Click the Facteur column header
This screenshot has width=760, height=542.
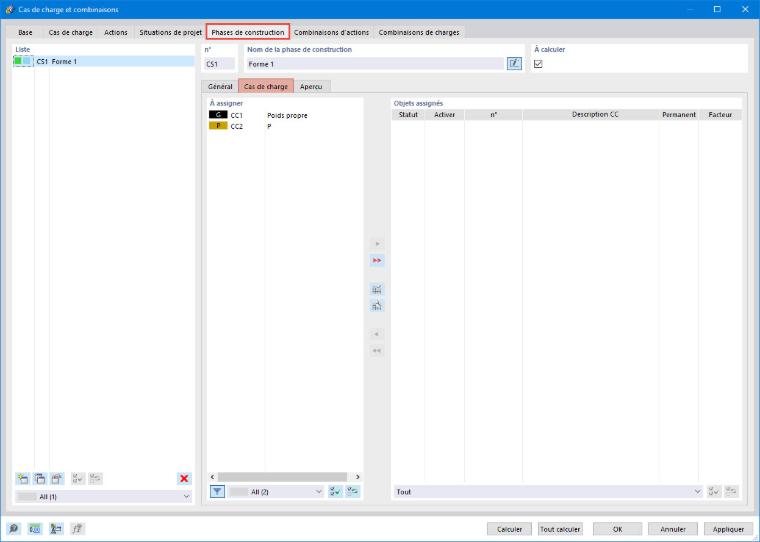tap(720, 115)
